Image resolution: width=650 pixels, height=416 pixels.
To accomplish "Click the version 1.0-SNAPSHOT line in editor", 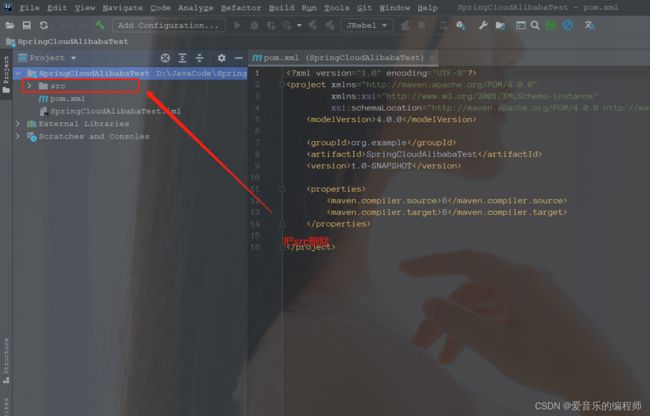I will [x=384, y=166].
